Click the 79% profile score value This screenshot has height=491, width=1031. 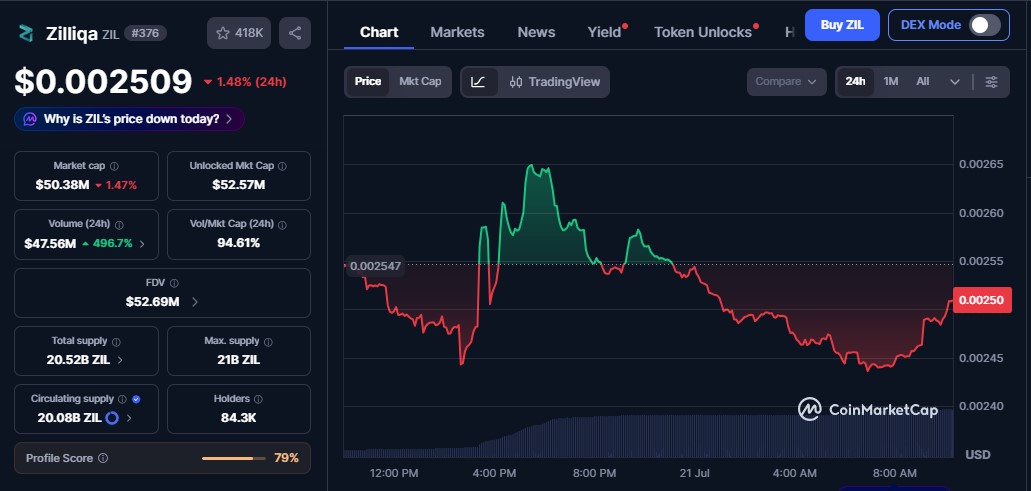pos(287,458)
